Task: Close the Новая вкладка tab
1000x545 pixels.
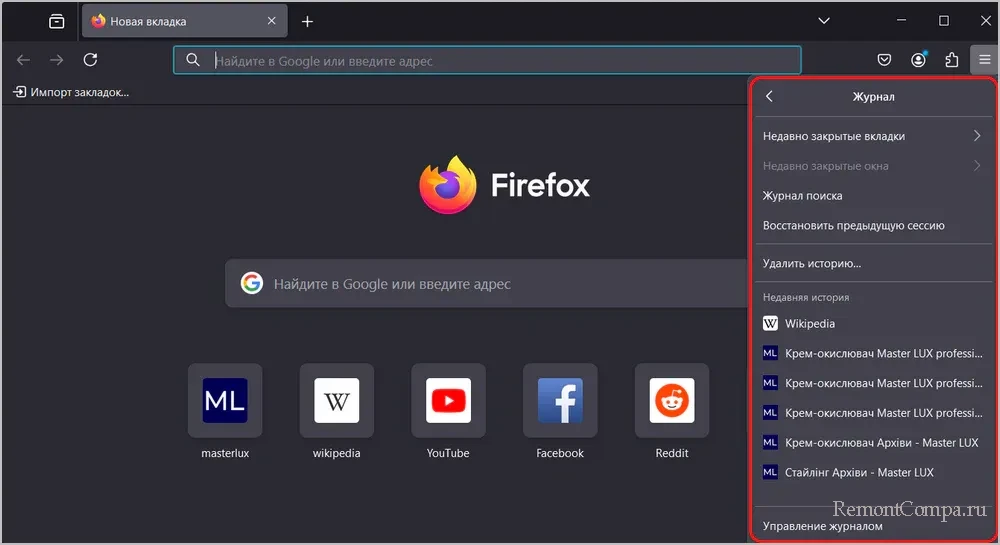Action: (x=272, y=21)
